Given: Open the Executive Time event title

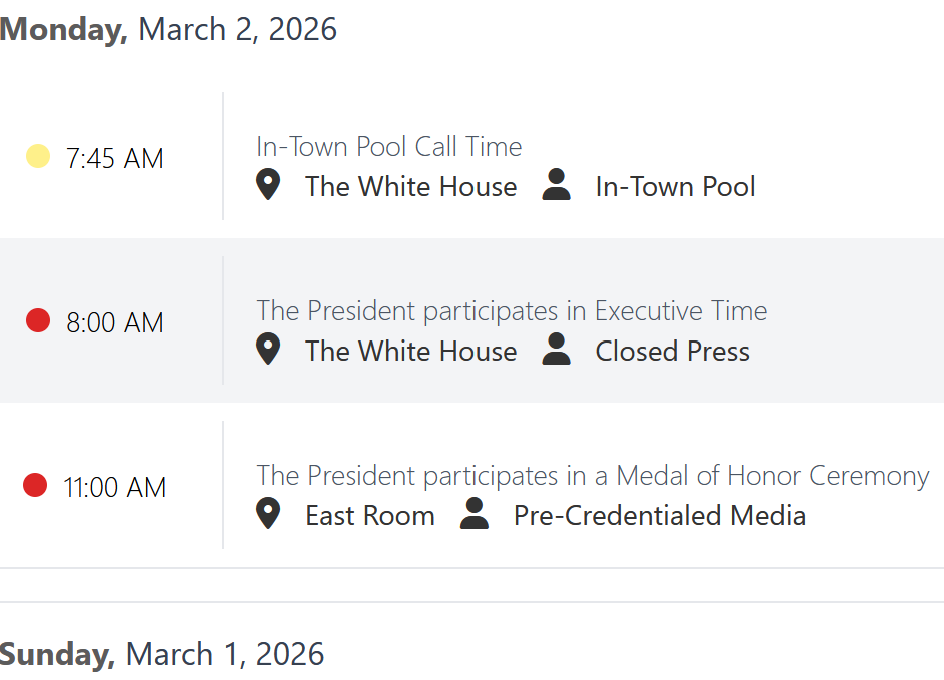Looking at the screenshot, I should point(511,311).
